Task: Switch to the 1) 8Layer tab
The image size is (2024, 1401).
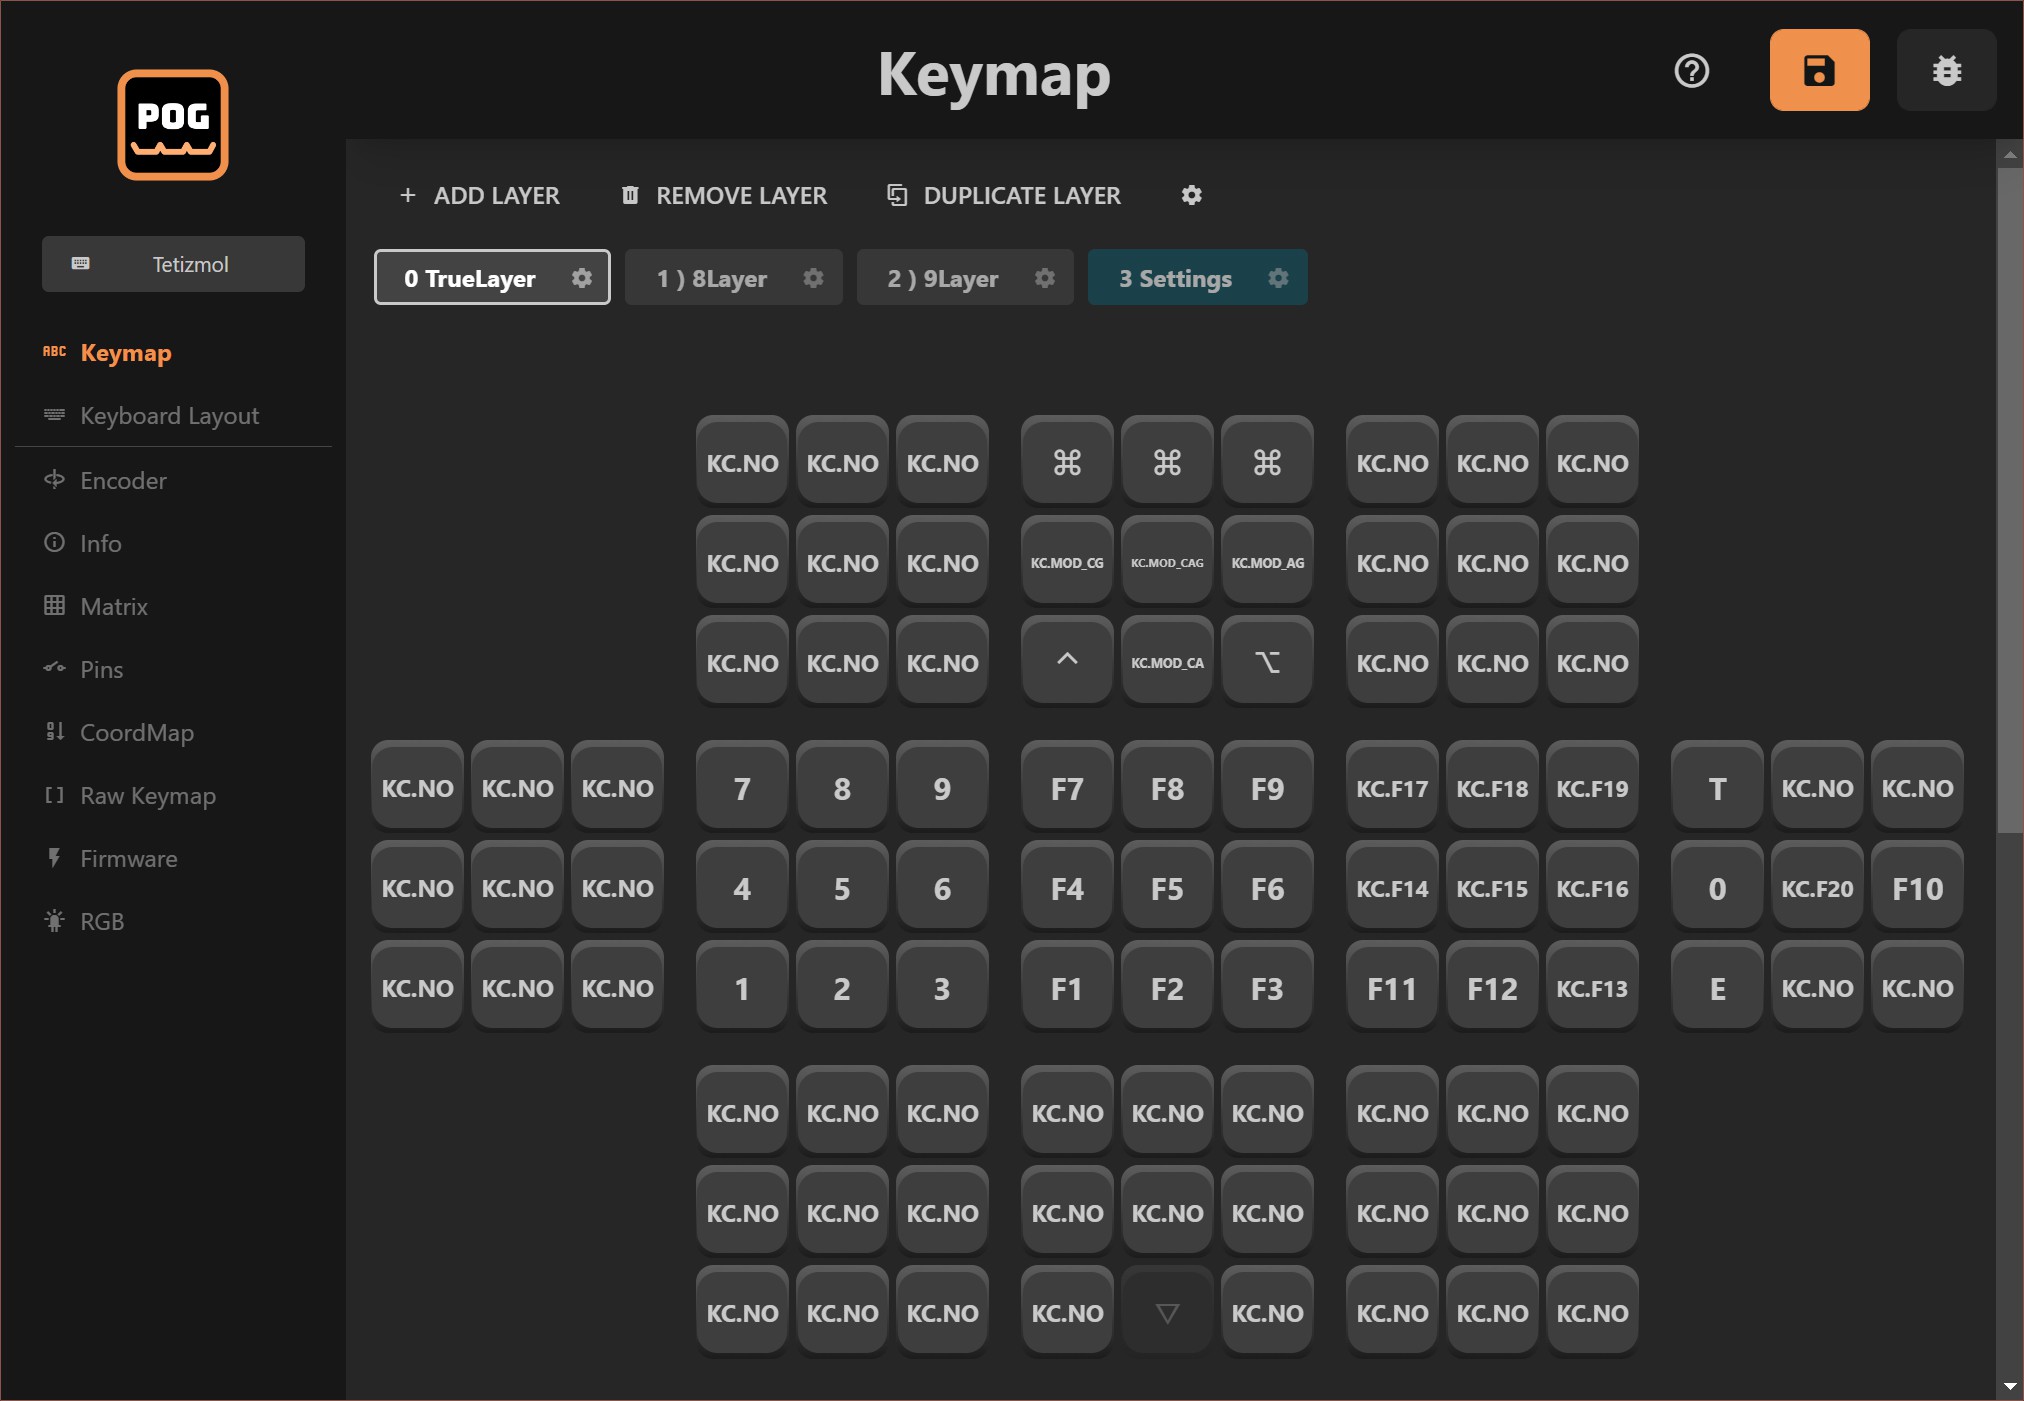Action: pyautogui.click(x=711, y=278)
